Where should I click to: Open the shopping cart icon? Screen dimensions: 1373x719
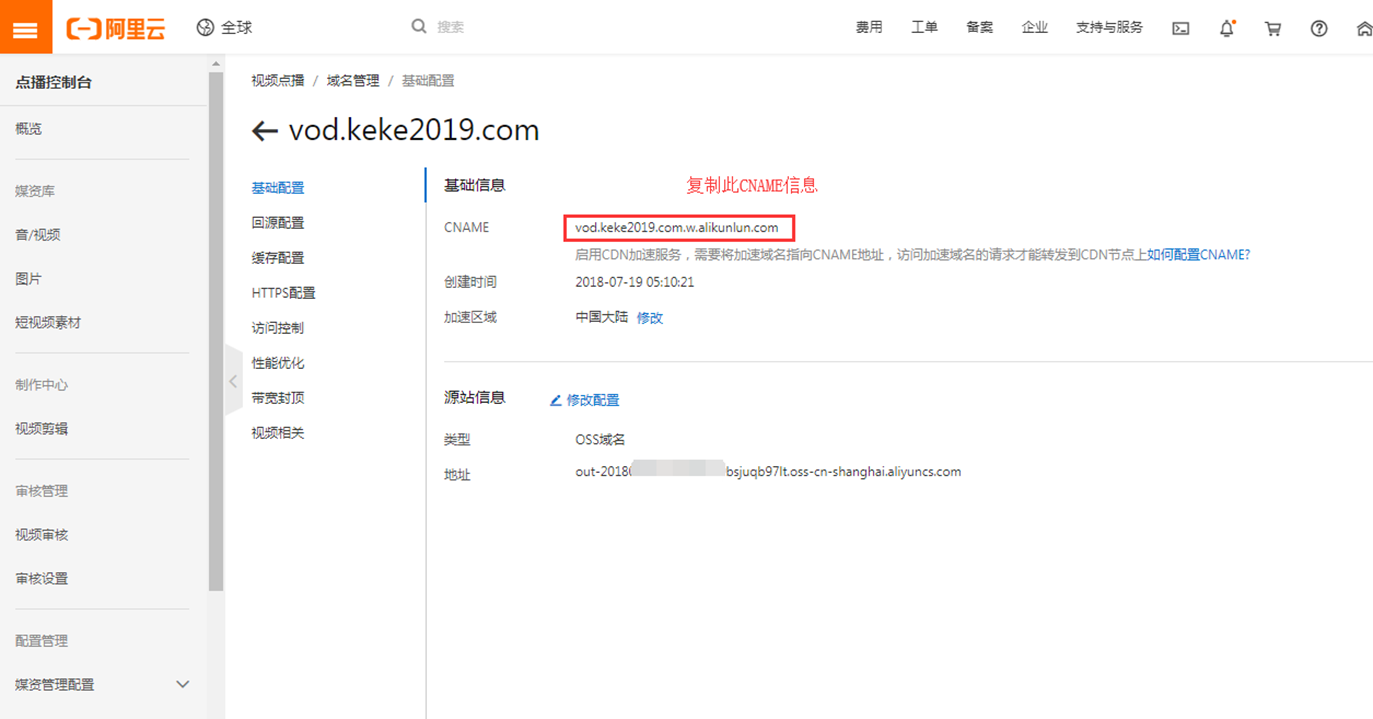(1273, 29)
